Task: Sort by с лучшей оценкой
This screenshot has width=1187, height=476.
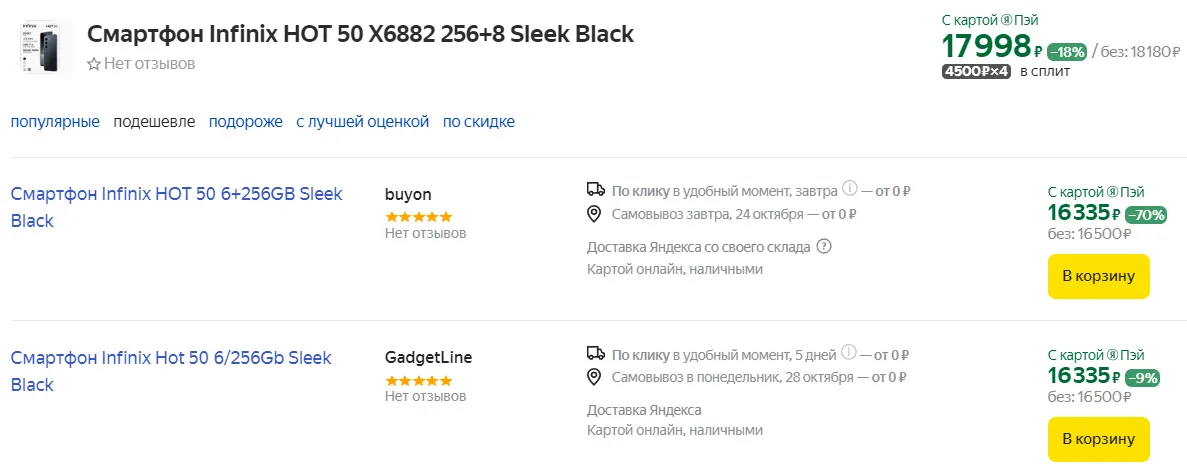Action: pyautogui.click(x=362, y=122)
